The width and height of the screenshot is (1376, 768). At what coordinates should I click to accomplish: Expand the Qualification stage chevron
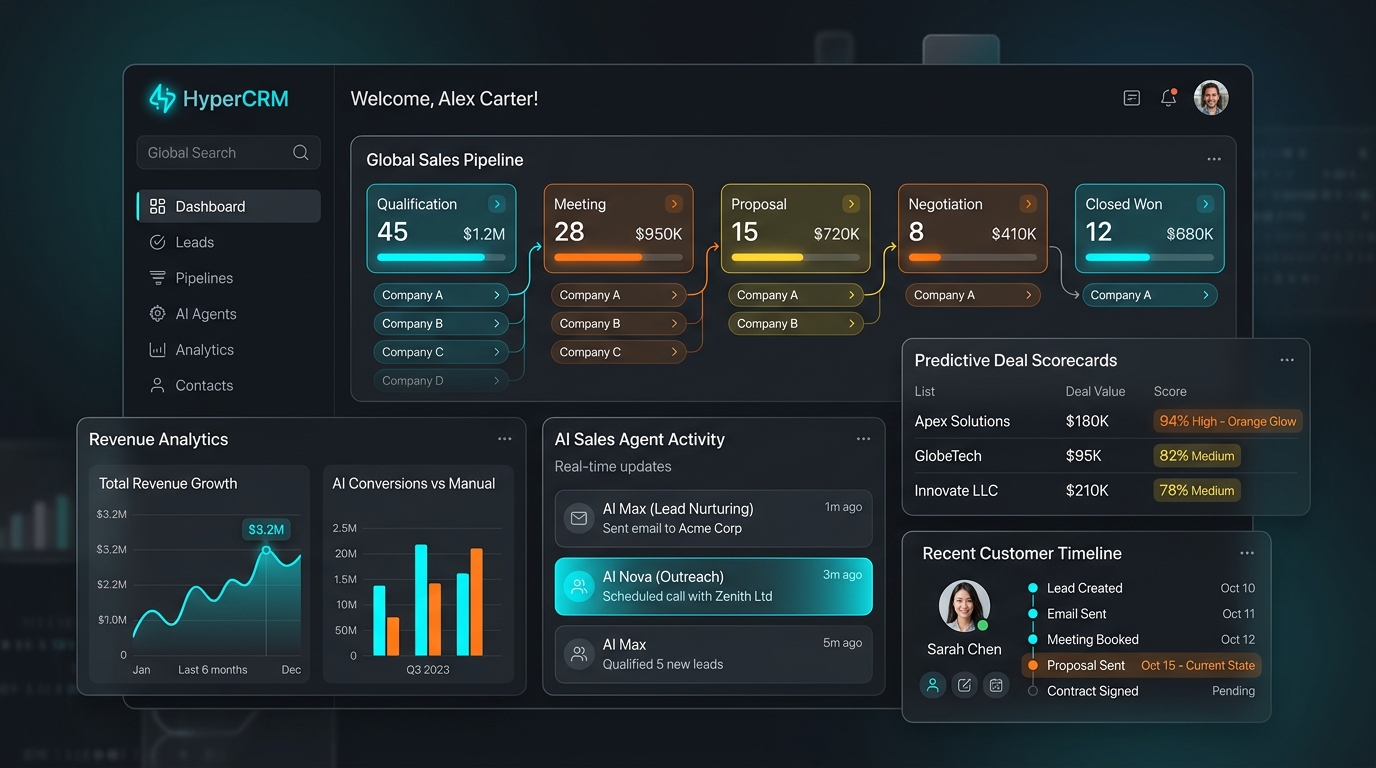[497, 204]
